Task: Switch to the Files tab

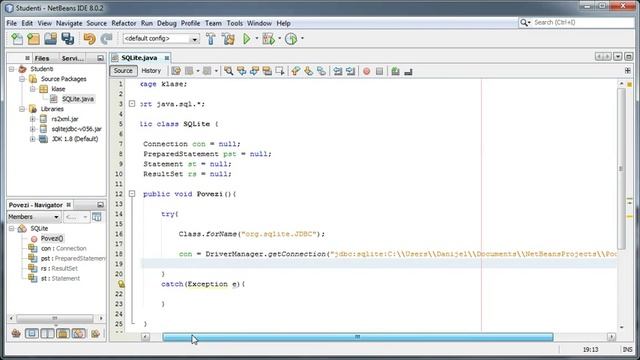Action: coord(42,58)
